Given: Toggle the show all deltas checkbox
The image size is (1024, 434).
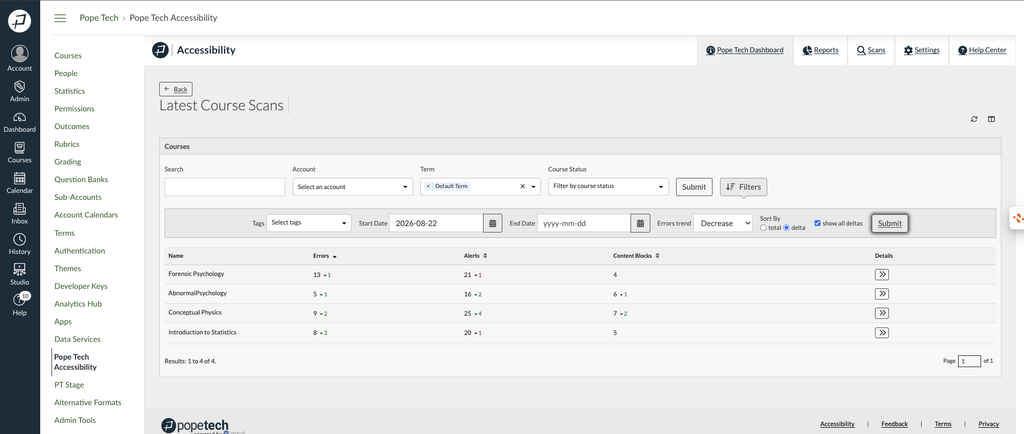Looking at the screenshot, I should coord(818,223).
